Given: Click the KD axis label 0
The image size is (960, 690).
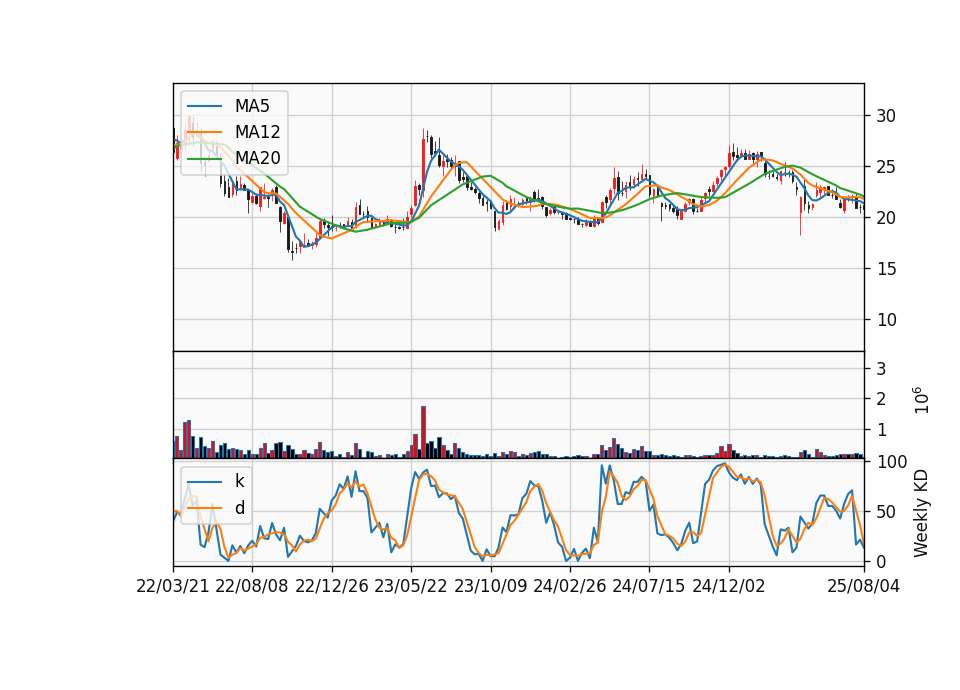Looking at the screenshot, I should point(881,561).
